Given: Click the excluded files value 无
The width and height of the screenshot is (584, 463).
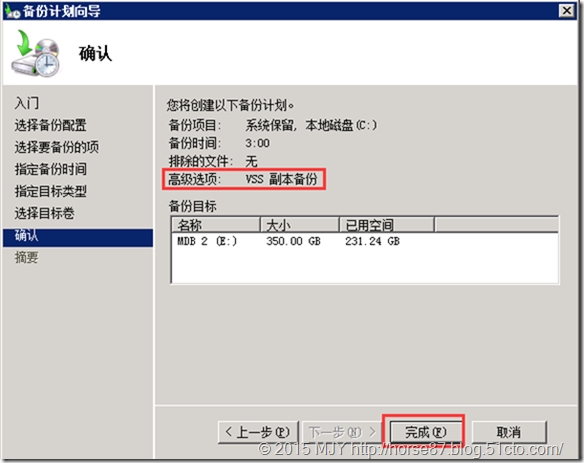Looking at the screenshot, I should coord(251,161).
